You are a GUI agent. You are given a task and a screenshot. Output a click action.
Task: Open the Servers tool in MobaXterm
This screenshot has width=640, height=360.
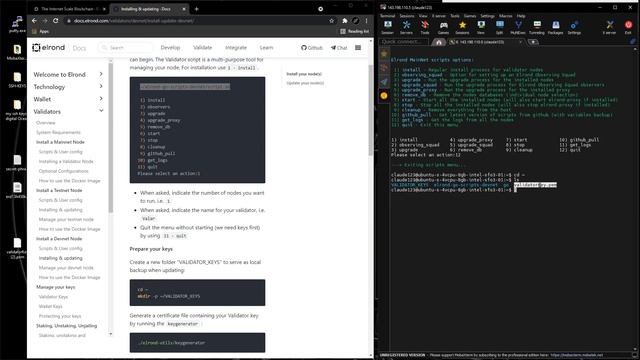pos(406,27)
